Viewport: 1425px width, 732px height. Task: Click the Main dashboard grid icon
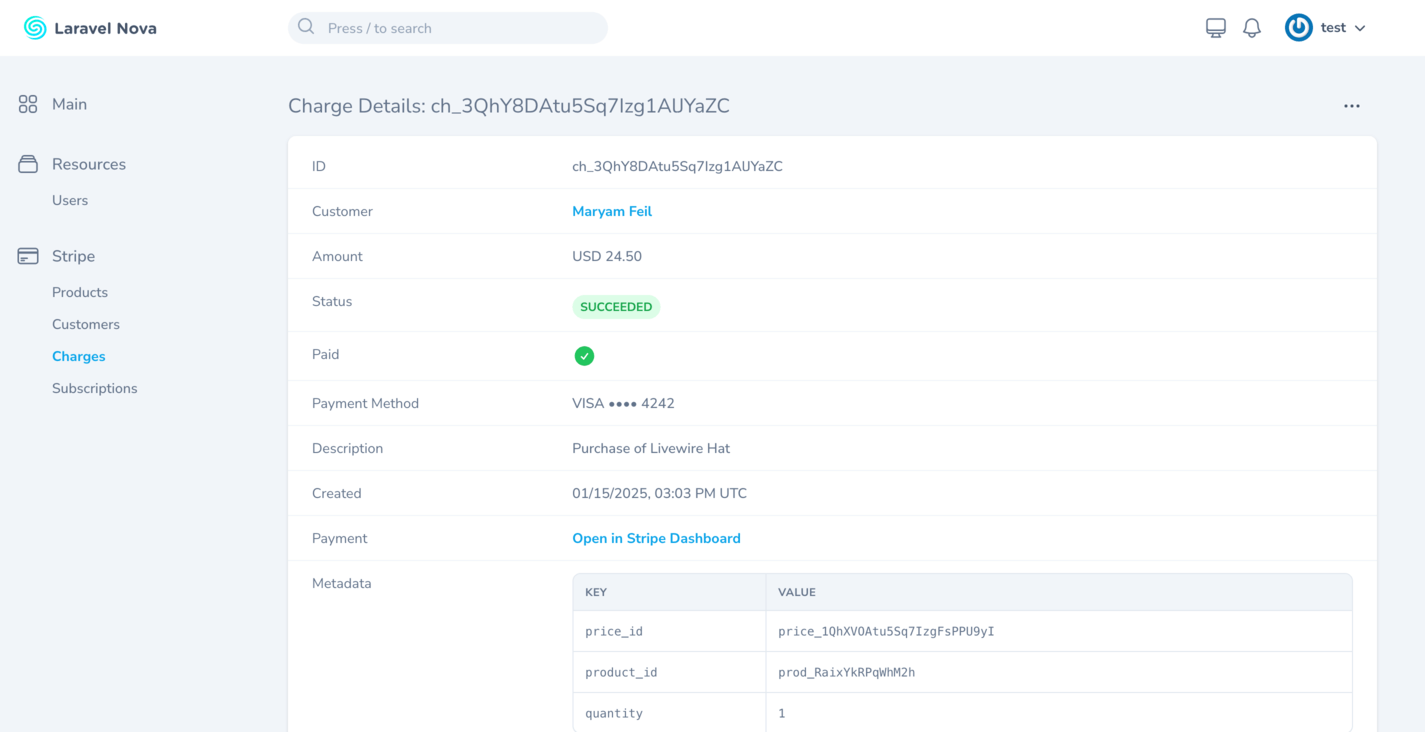tap(28, 104)
